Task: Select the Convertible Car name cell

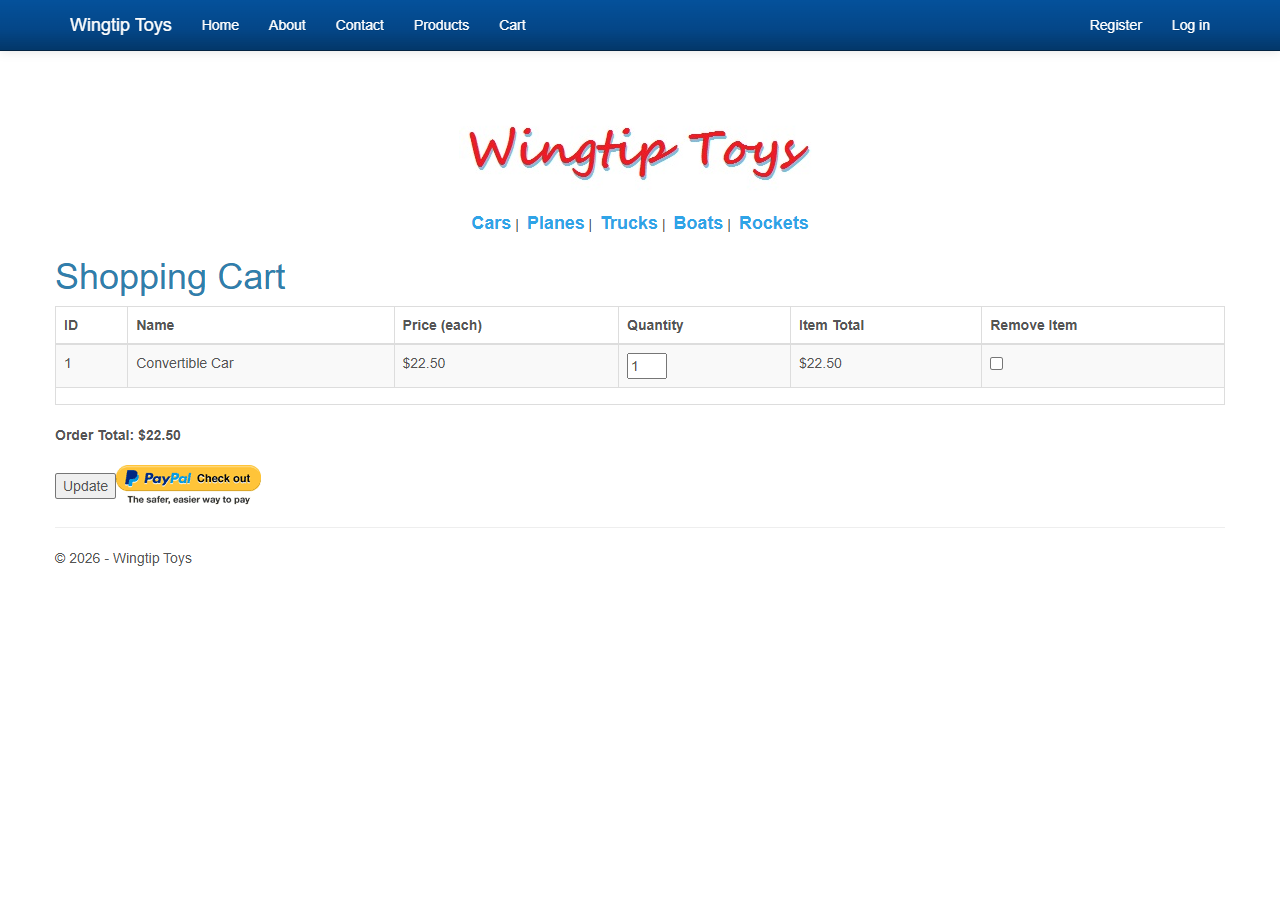Action: pos(185,363)
